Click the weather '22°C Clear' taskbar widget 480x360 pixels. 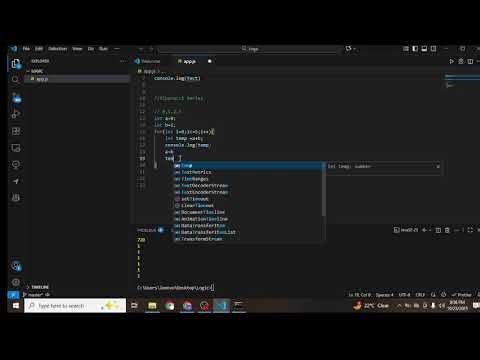[372, 305]
